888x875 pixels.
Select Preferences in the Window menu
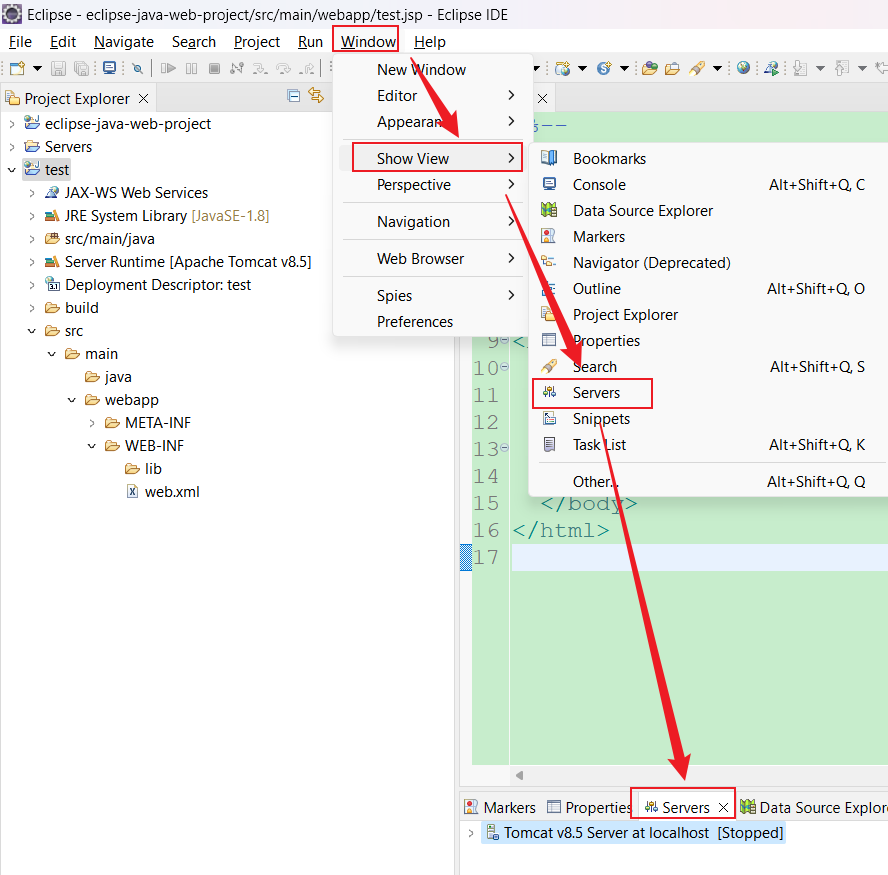415,322
